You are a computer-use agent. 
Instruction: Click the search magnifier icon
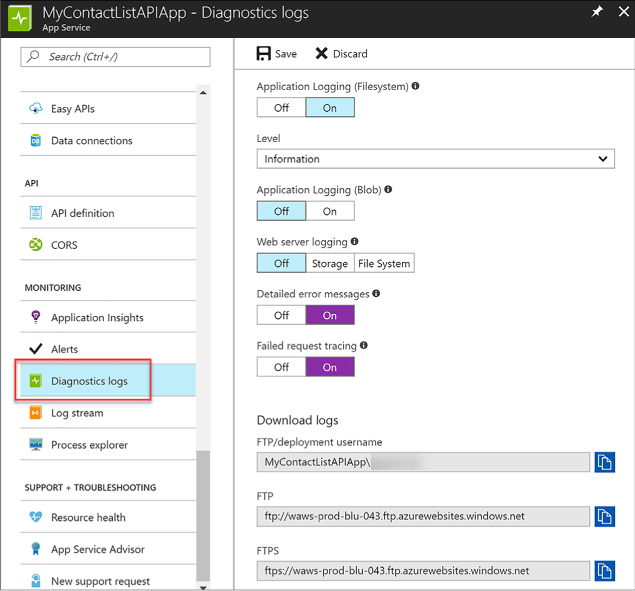tap(33, 56)
